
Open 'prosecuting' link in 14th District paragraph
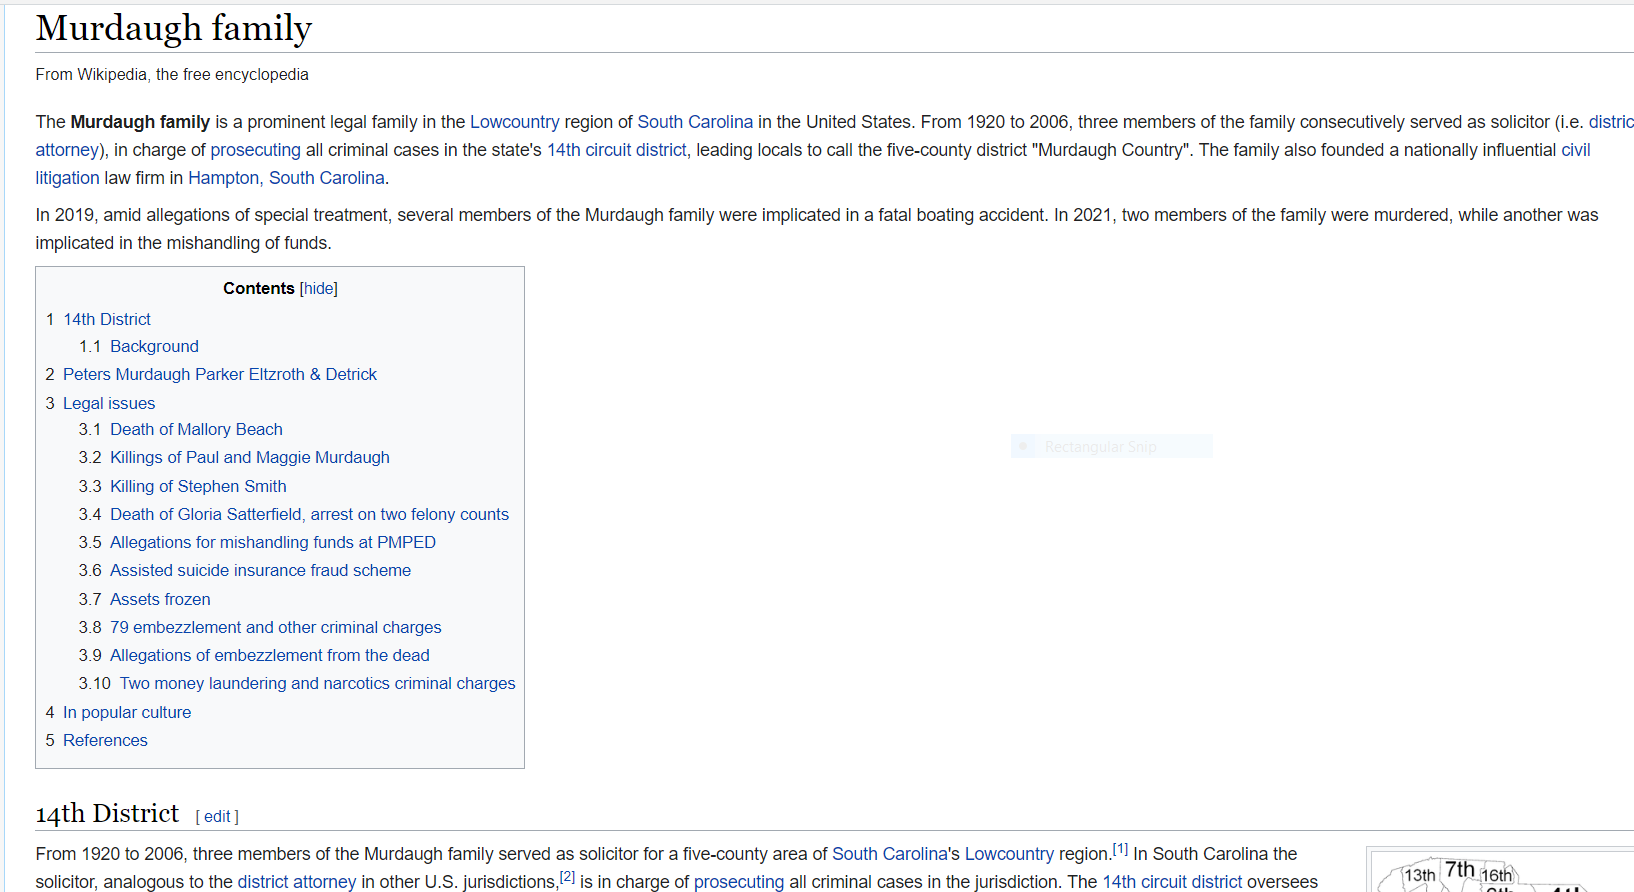click(739, 882)
